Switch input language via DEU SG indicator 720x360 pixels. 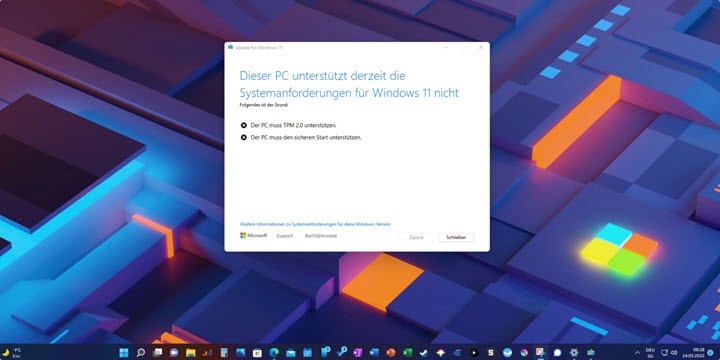(650, 353)
